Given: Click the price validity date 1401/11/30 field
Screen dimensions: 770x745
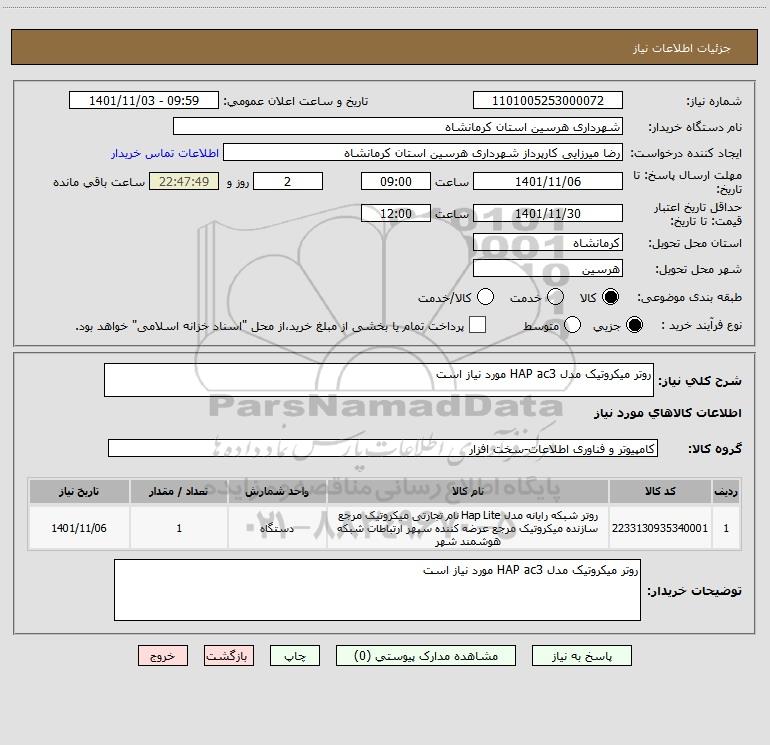Looking at the screenshot, I should coord(548,213).
